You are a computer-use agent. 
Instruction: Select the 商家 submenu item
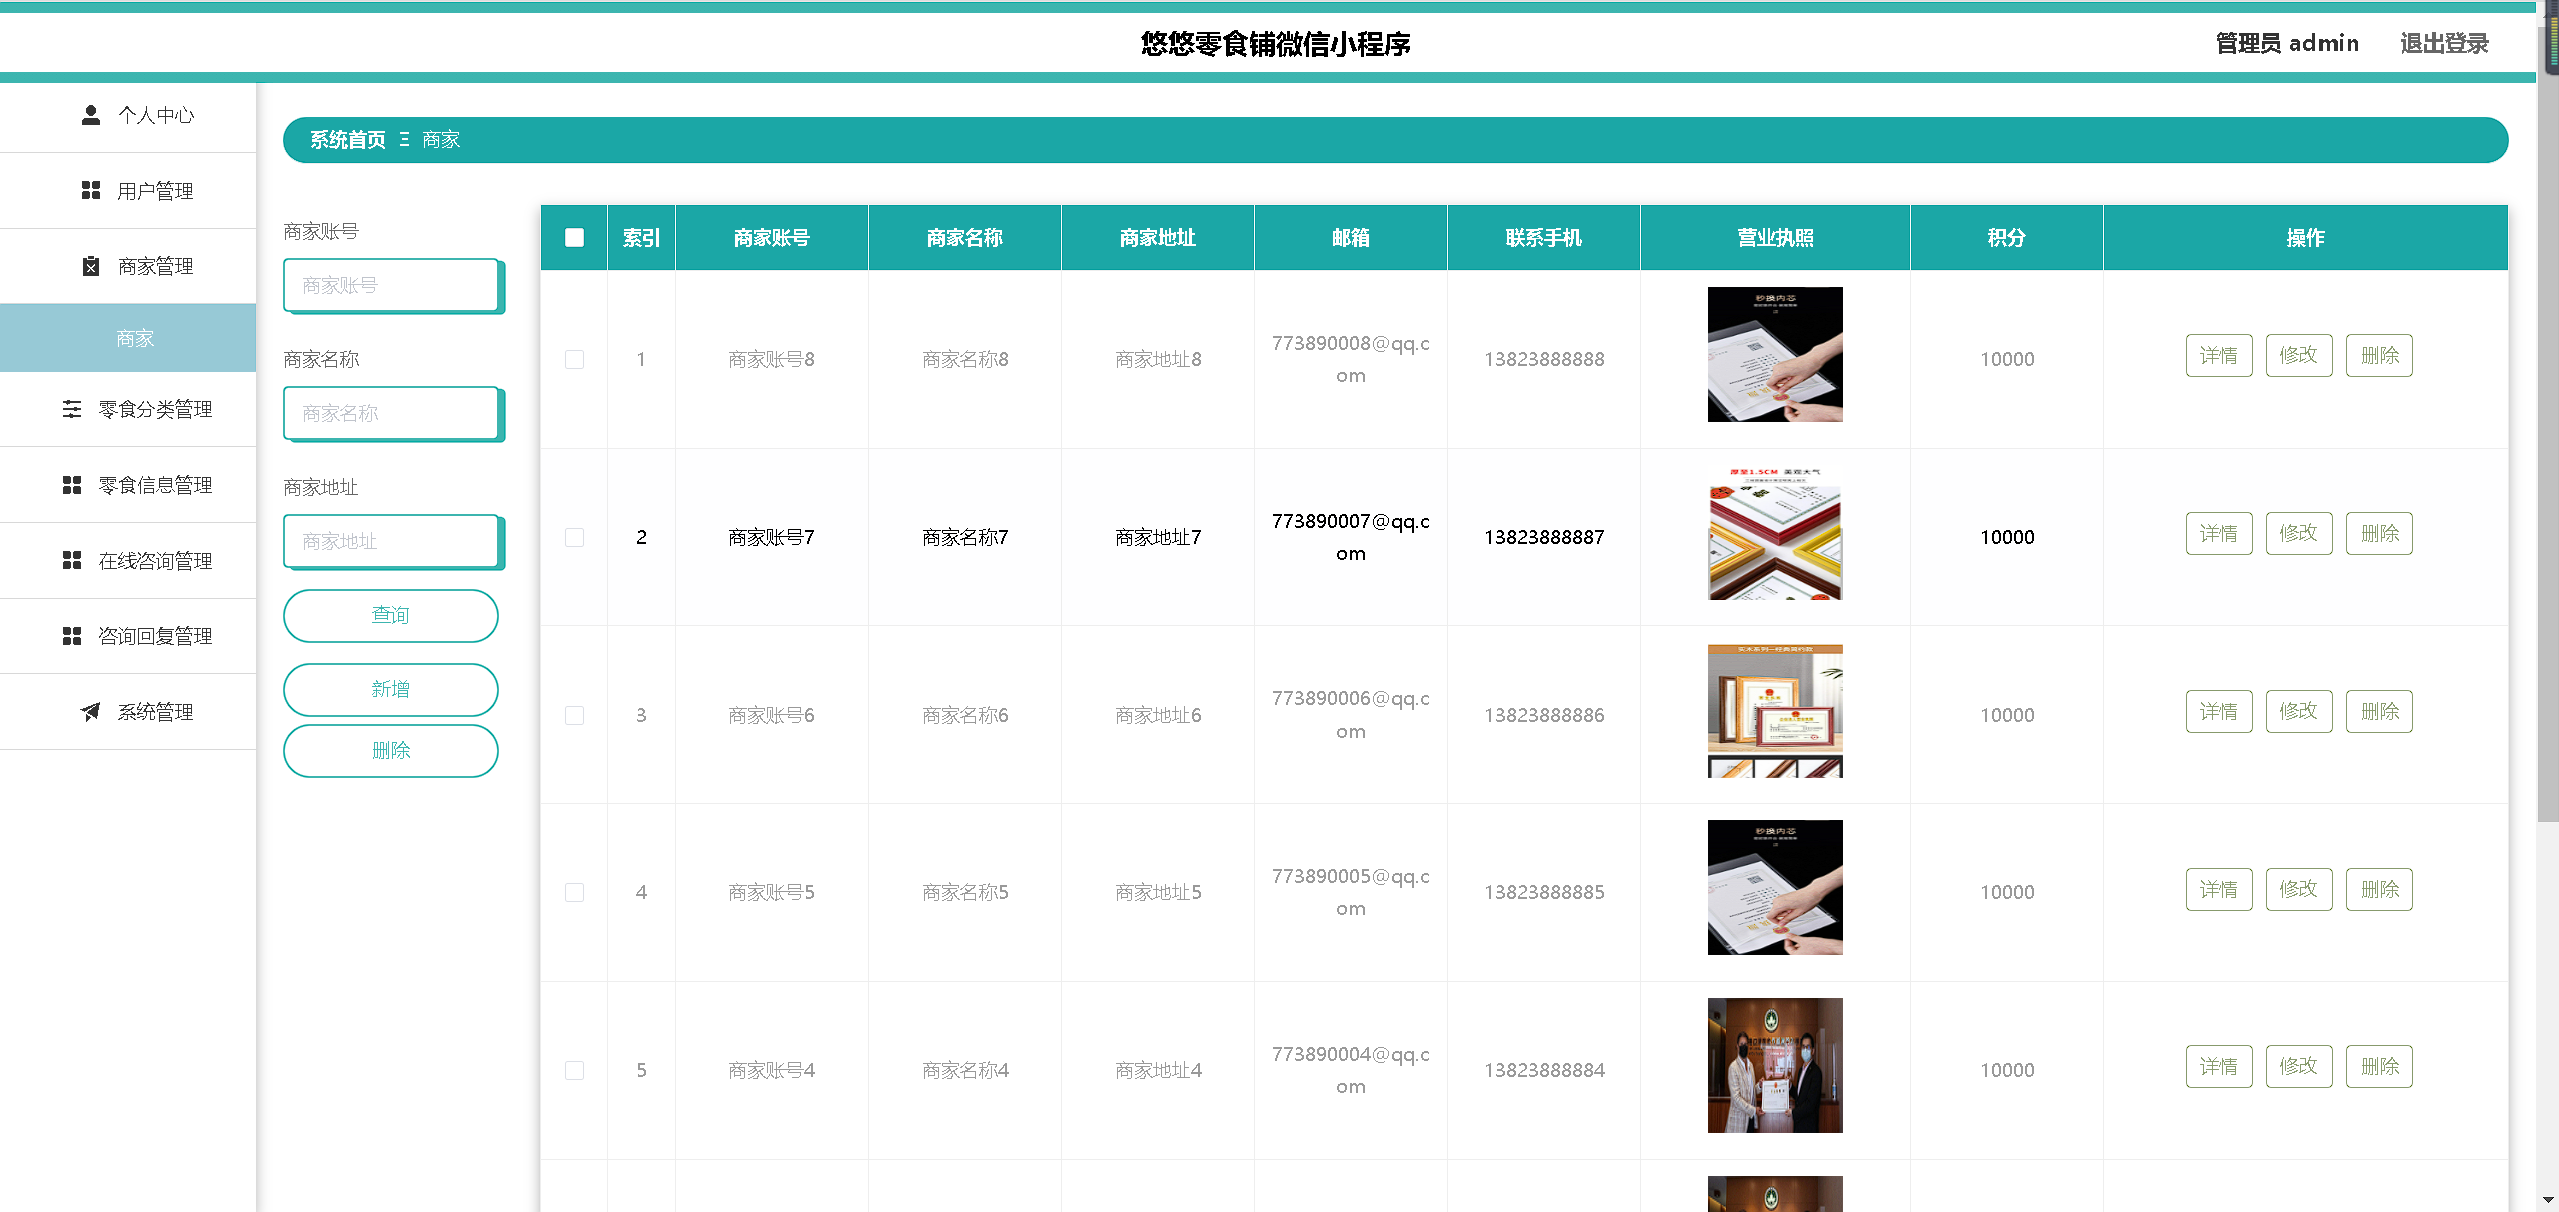click(134, 338)
